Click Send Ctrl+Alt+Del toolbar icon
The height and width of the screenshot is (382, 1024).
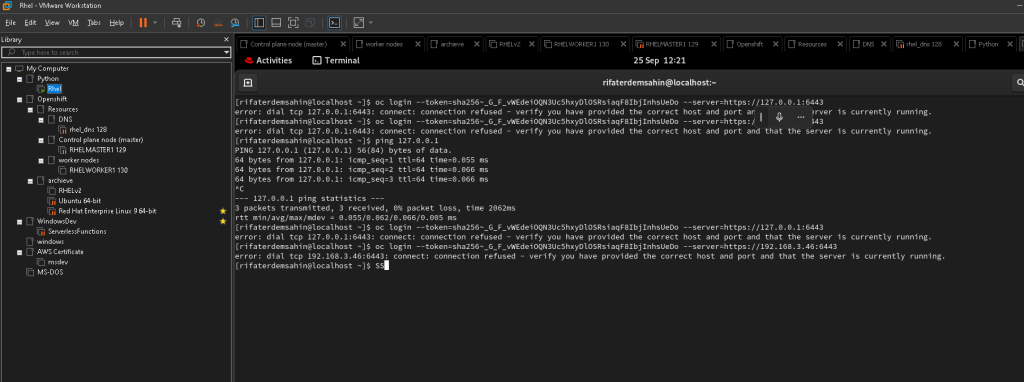click(x=176, y=22)
